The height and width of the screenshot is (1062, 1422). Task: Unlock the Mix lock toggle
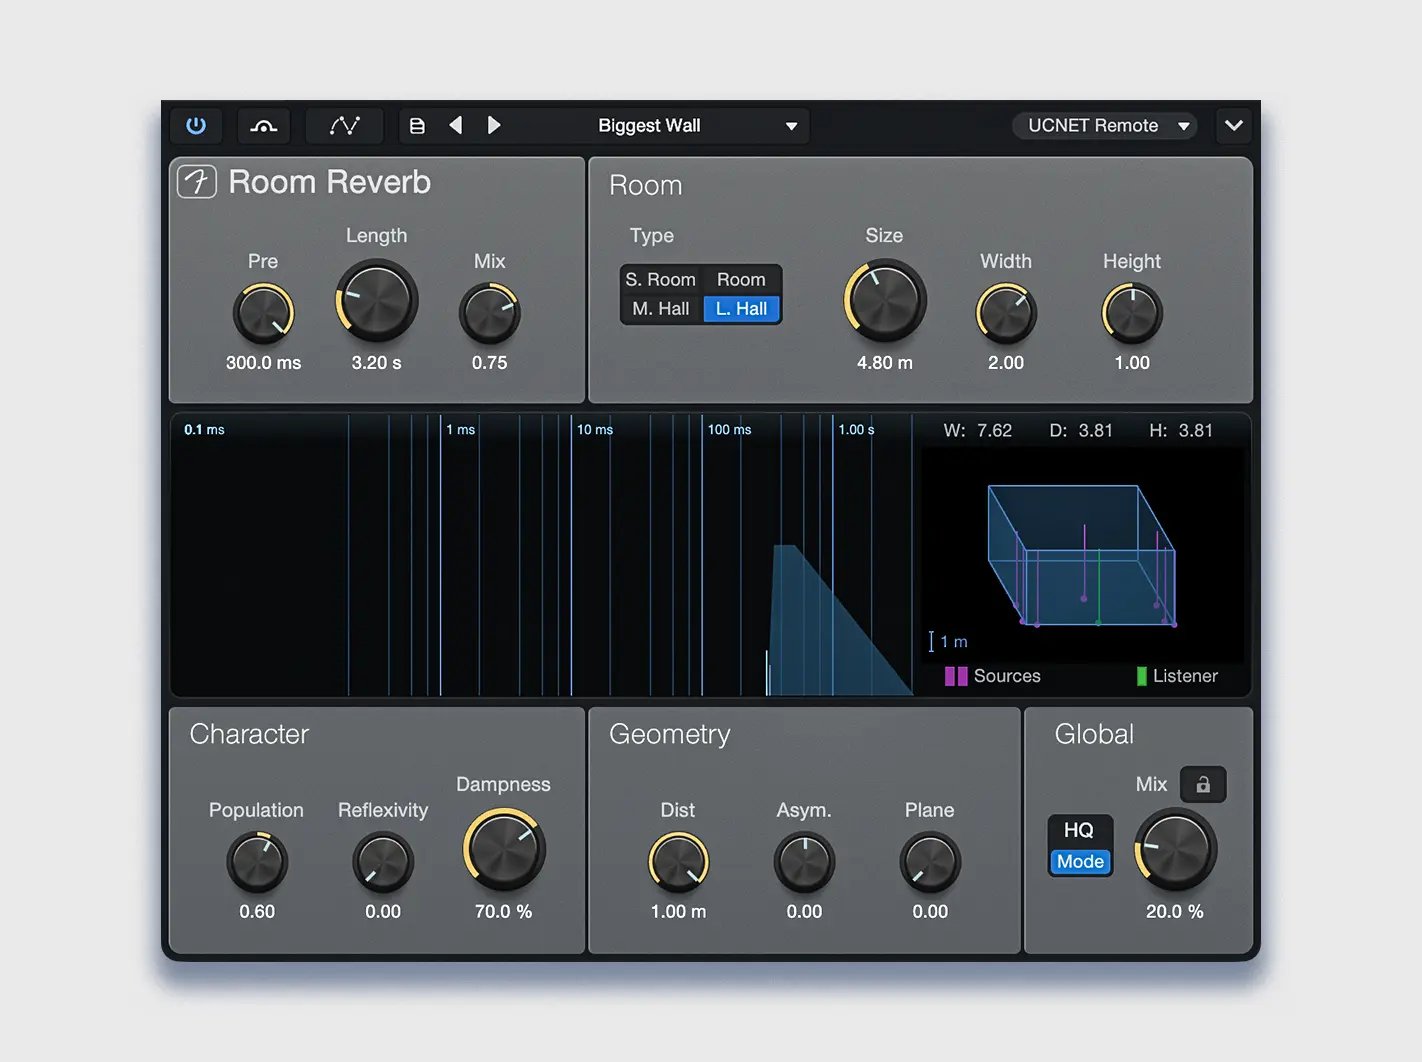[x=1203, y=784]
